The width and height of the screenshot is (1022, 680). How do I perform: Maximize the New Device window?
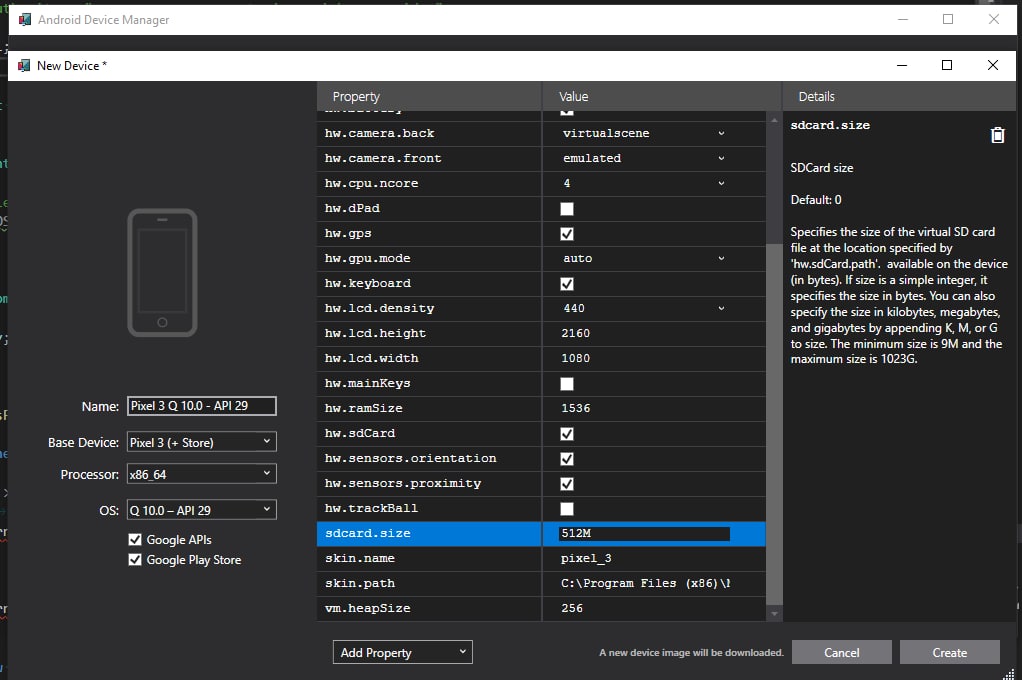(947, 65)
